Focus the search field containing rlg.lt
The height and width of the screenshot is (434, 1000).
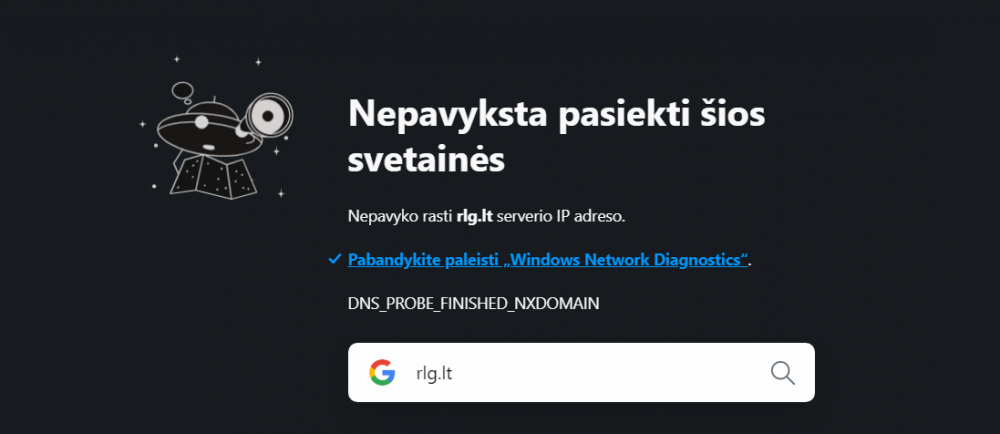pos(580,373)
